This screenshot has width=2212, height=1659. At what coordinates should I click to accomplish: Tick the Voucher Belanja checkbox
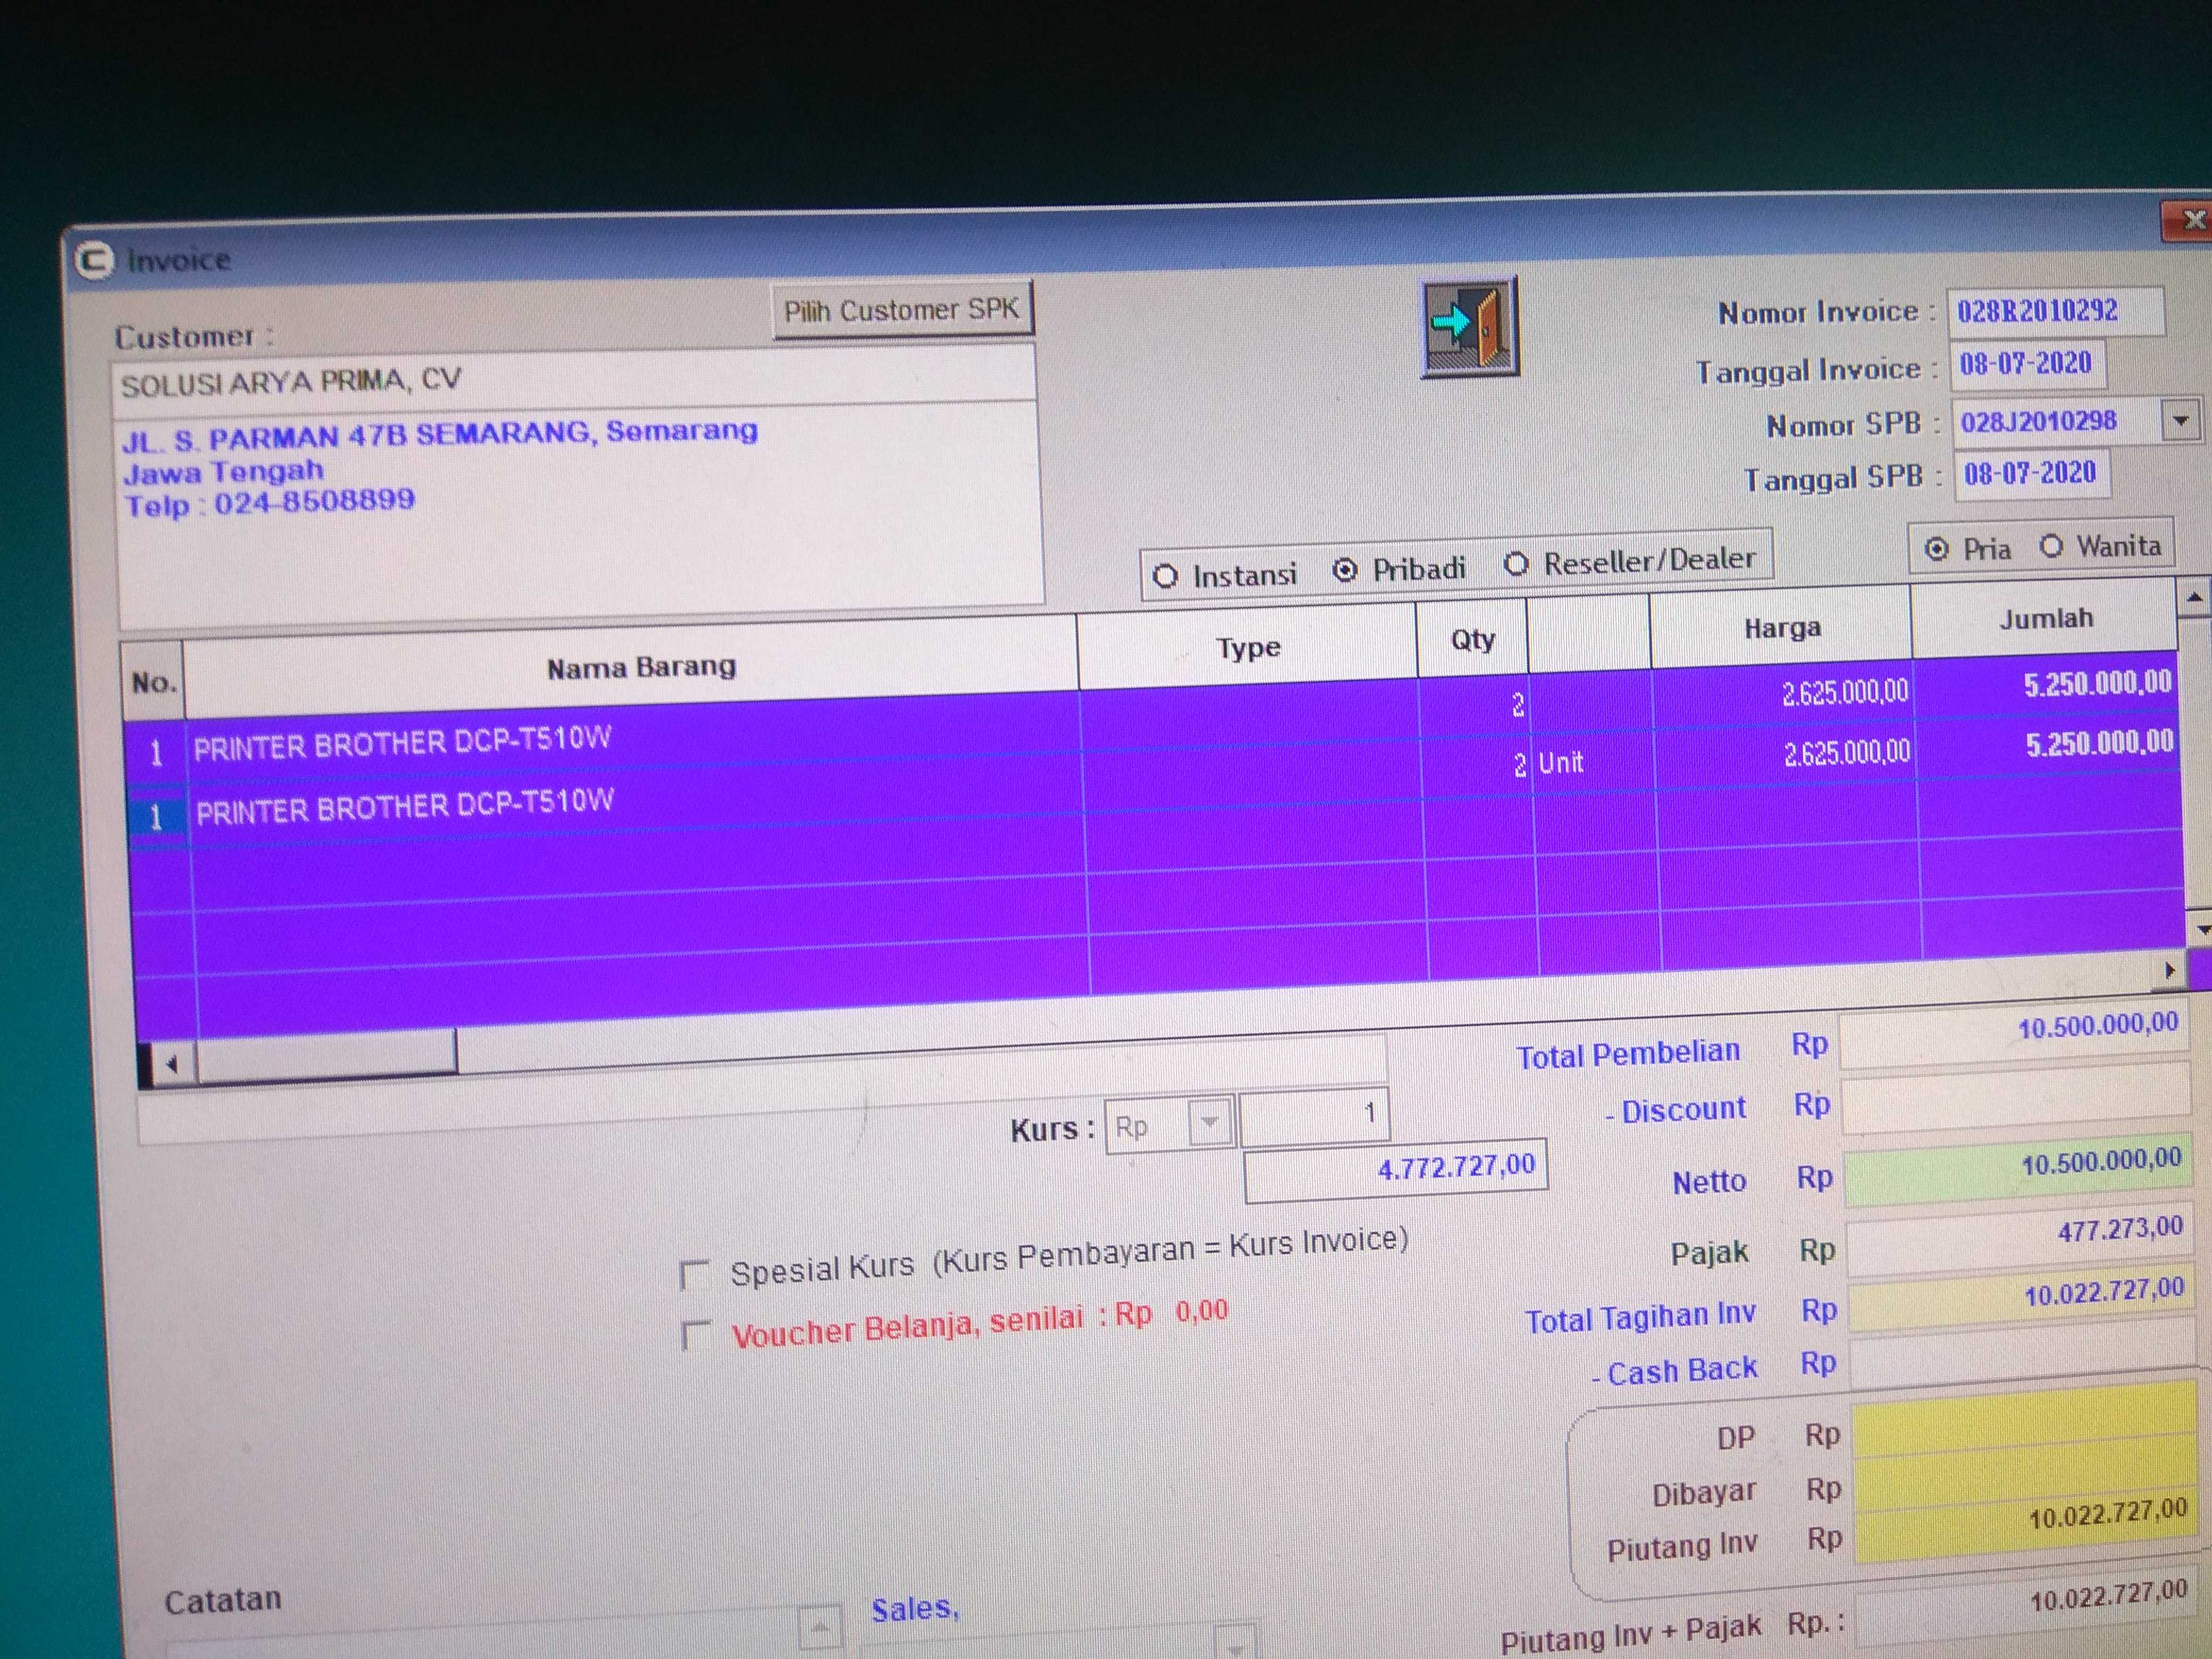[695, 1335]
